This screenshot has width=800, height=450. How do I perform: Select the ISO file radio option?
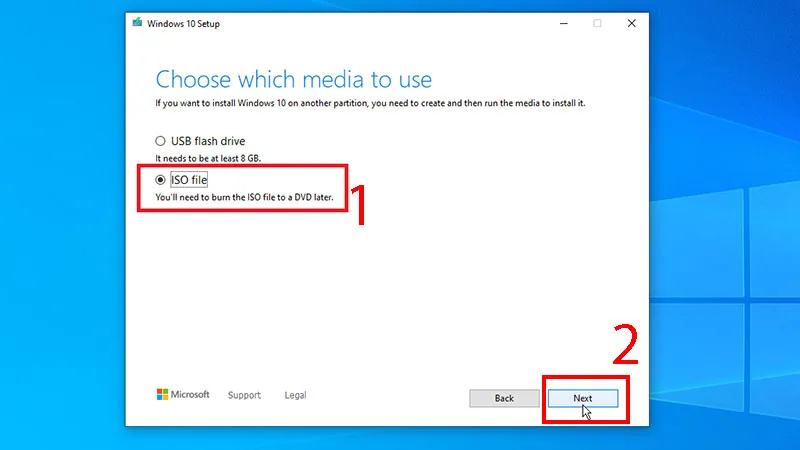click(160, 180)
